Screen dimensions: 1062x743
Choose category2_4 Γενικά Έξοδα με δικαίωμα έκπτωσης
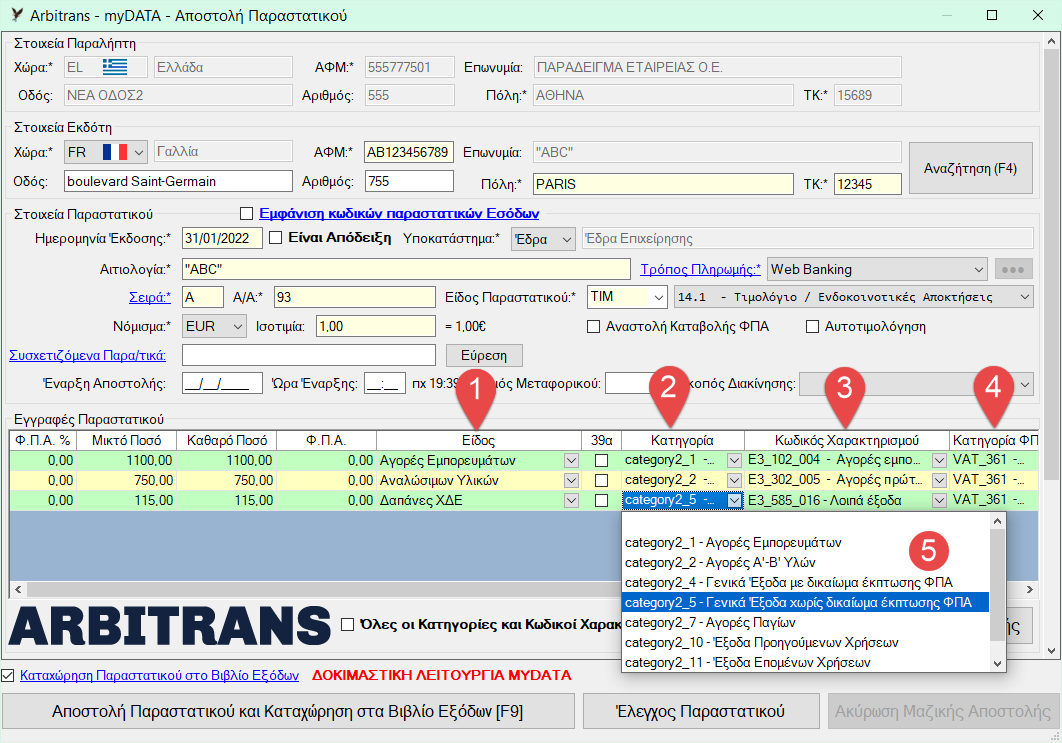pos(805,582)
